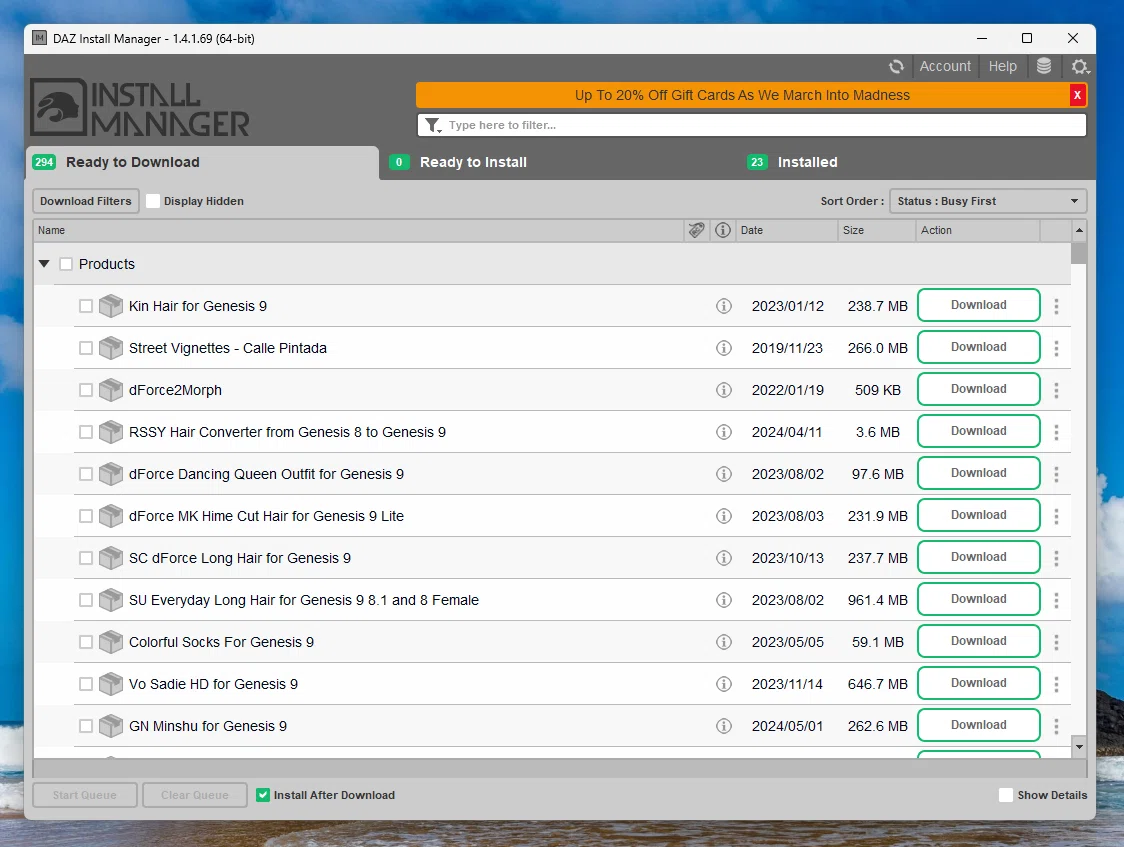1124x847 pixels.
Task: Check dForce2Morph checkbox
Action: (86, 390)
